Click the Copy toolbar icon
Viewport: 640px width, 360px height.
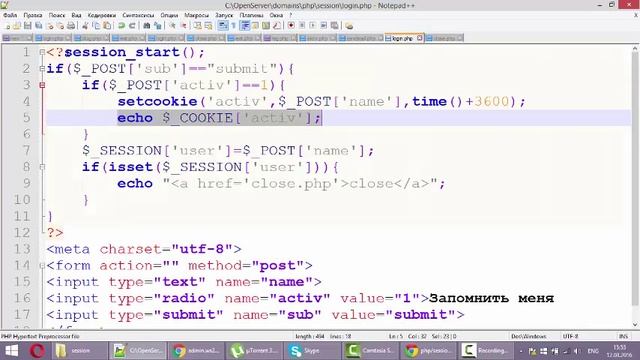click(x=96, y=26)
